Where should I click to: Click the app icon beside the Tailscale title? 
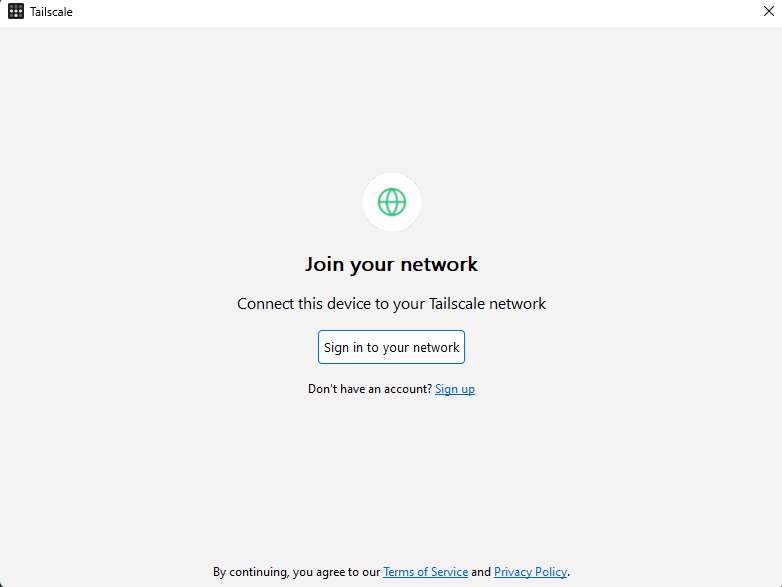click(x=16, y=11)
